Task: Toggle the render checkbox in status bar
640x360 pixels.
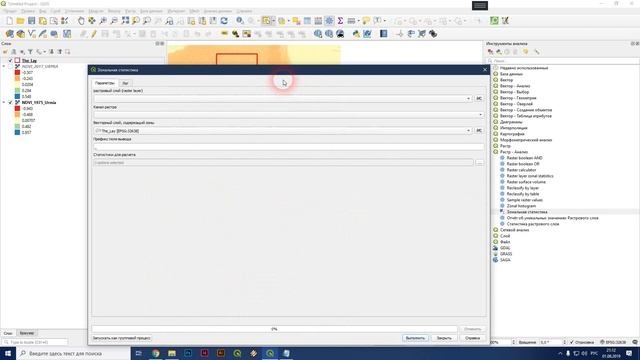Action: pyautogui.click(x=572, y=342)
